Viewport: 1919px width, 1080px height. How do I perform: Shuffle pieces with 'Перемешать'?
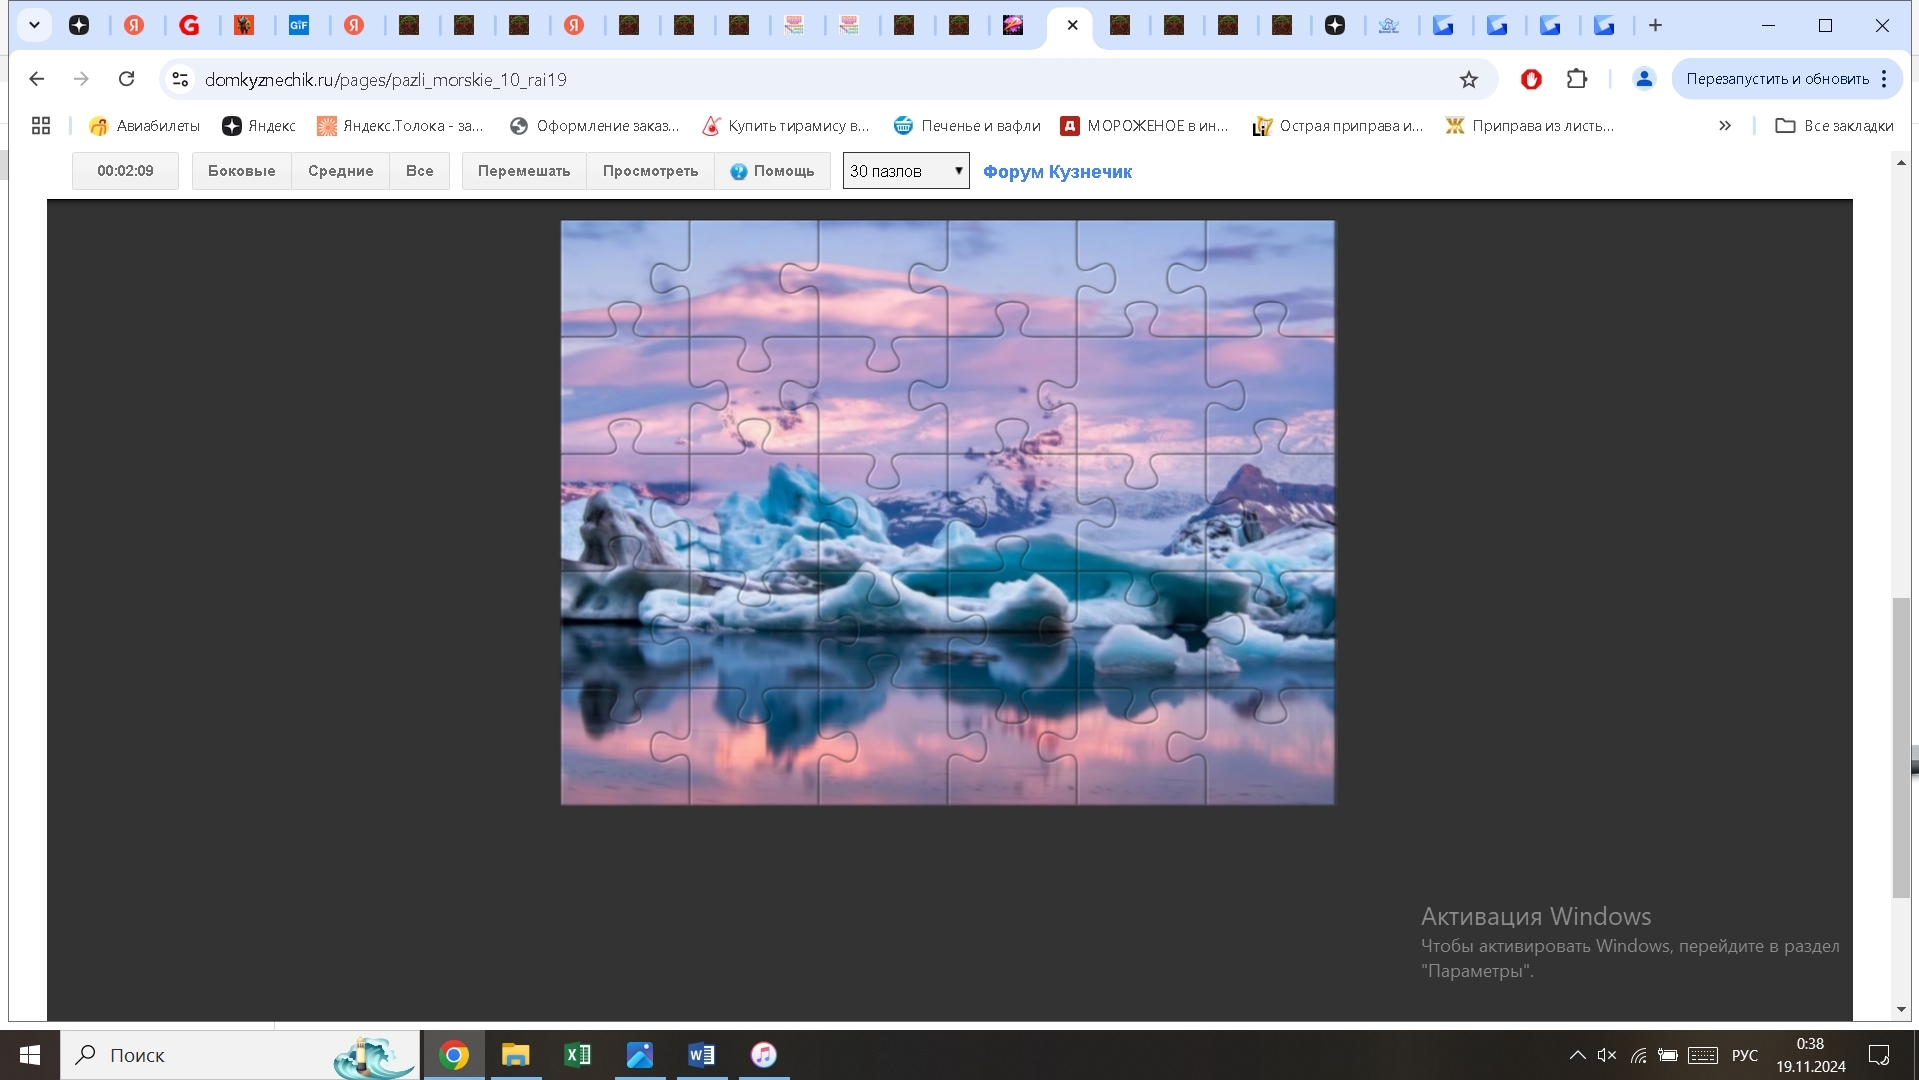[524, 171]
